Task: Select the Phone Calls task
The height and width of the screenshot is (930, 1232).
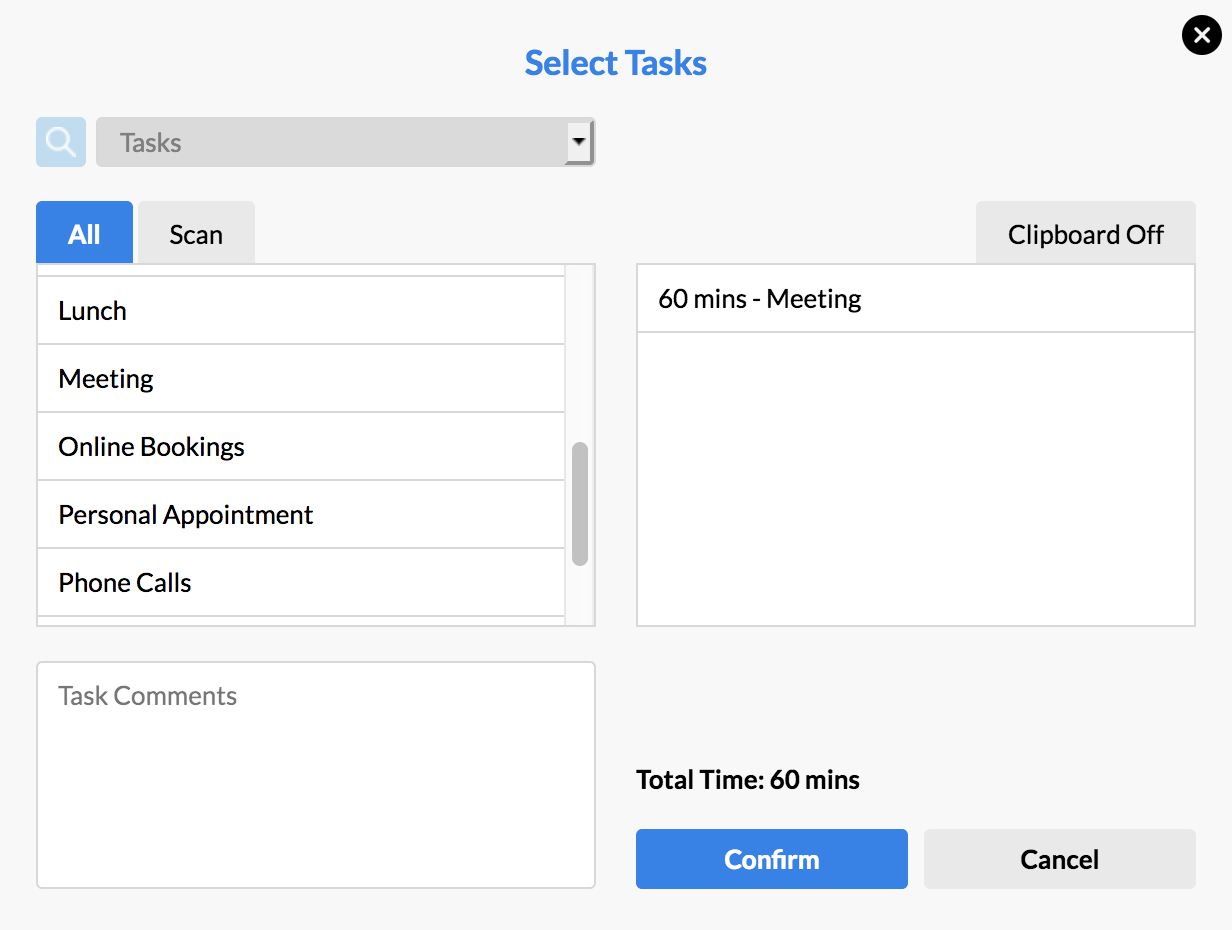Action: click(x=301, y=583)
